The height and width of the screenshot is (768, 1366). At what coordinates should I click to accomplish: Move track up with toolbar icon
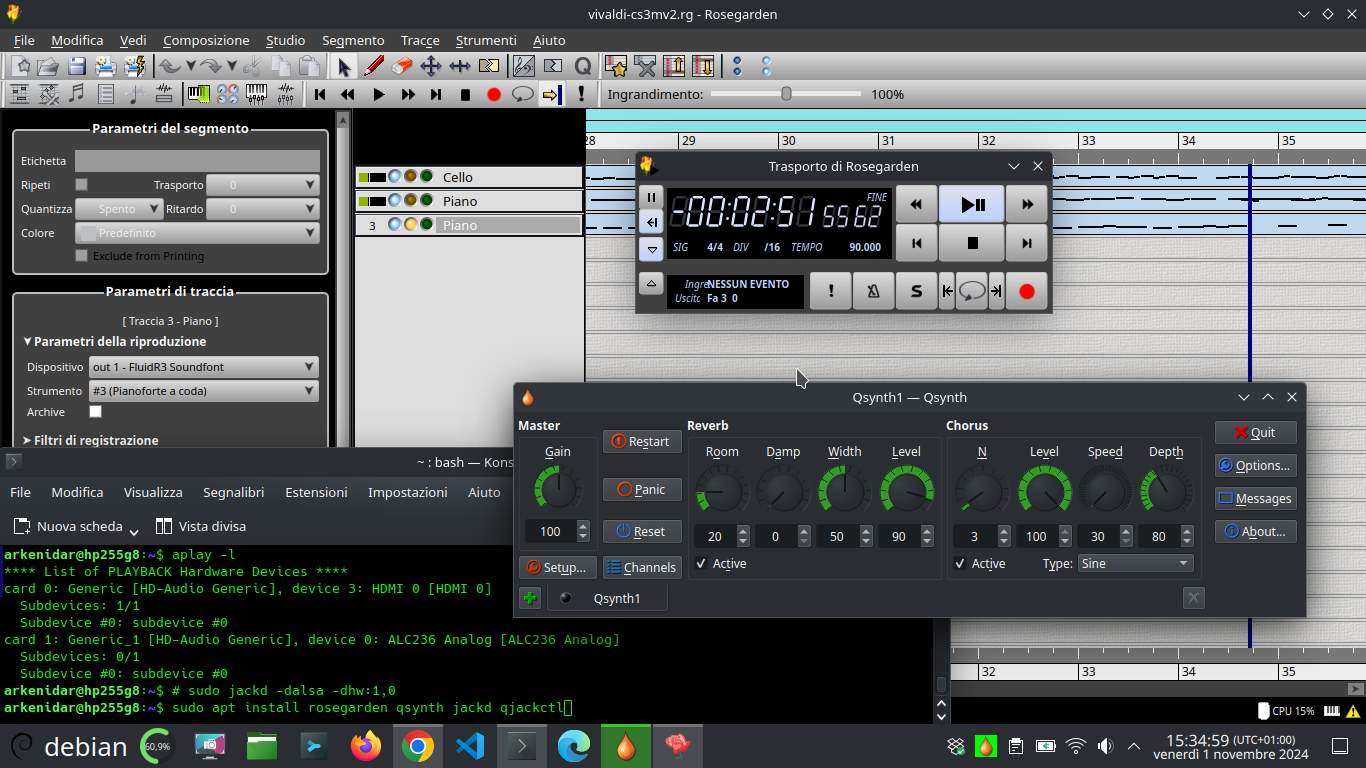674,67
